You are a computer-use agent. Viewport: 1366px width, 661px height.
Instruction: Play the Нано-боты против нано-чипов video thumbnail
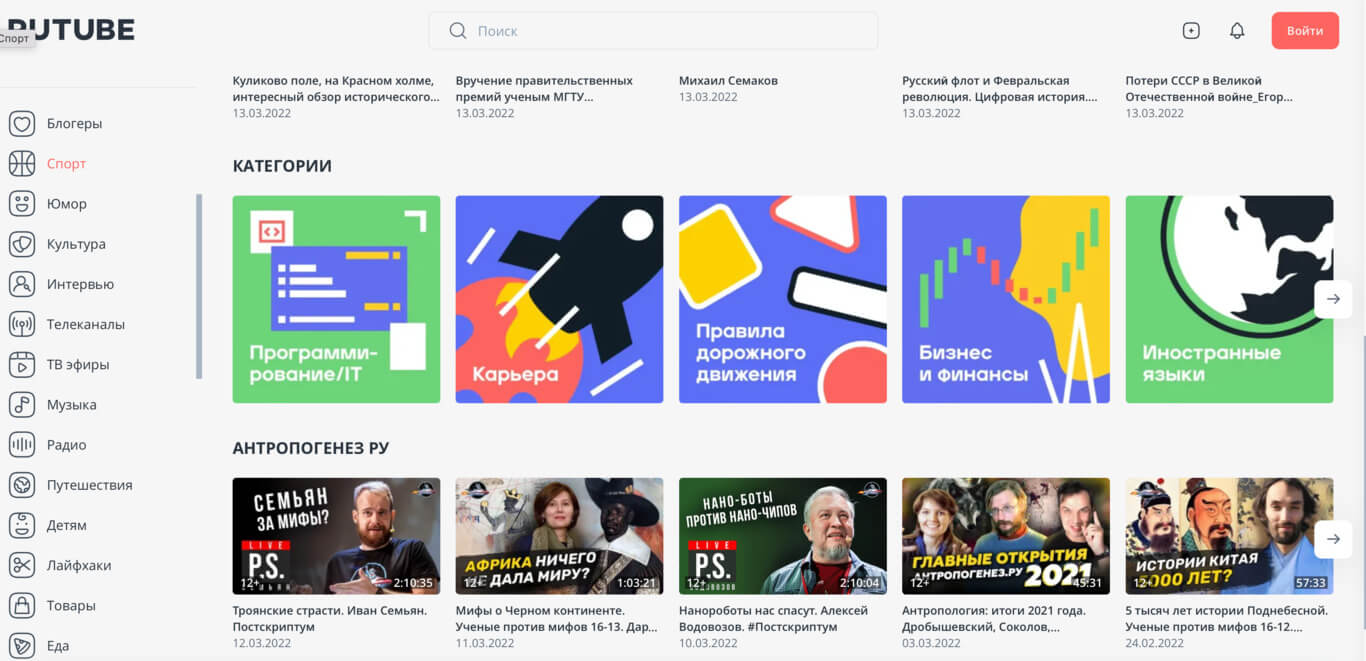782,536
